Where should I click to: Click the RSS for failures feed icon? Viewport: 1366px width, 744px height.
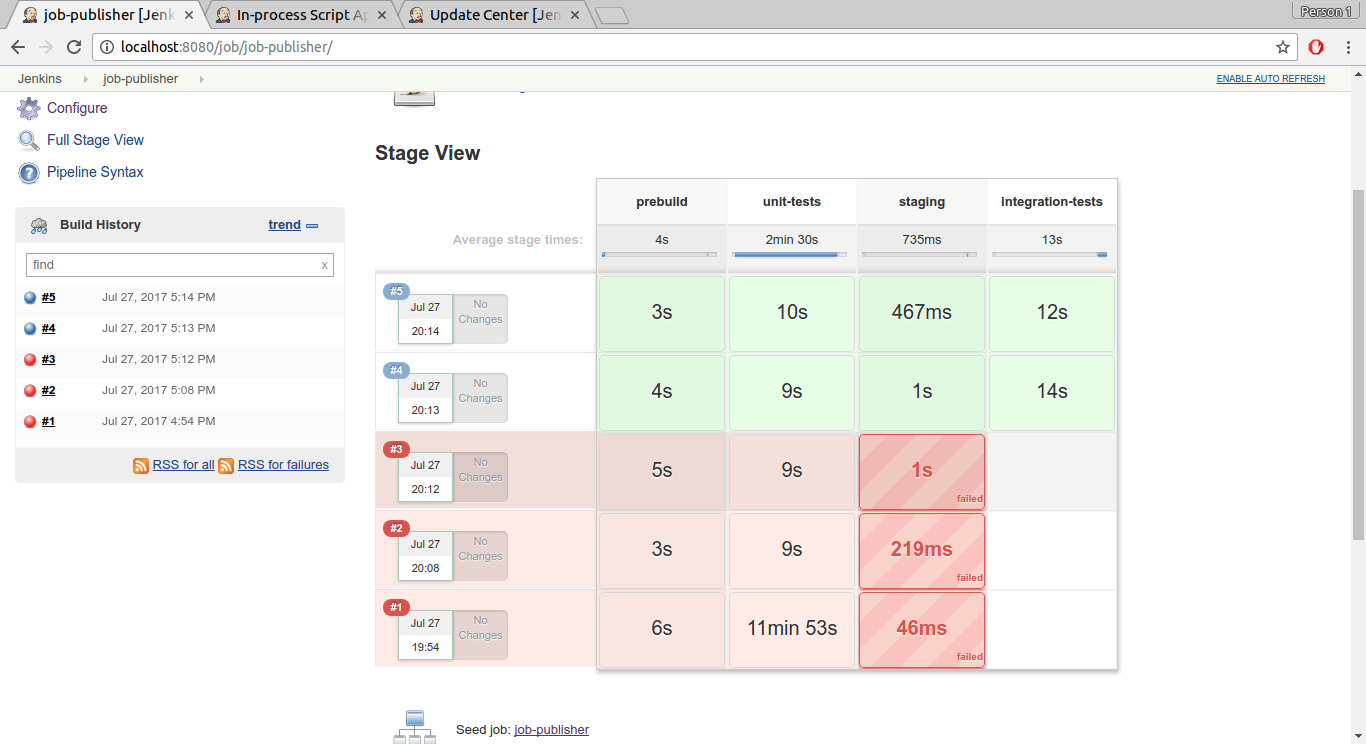click(226, 465)
